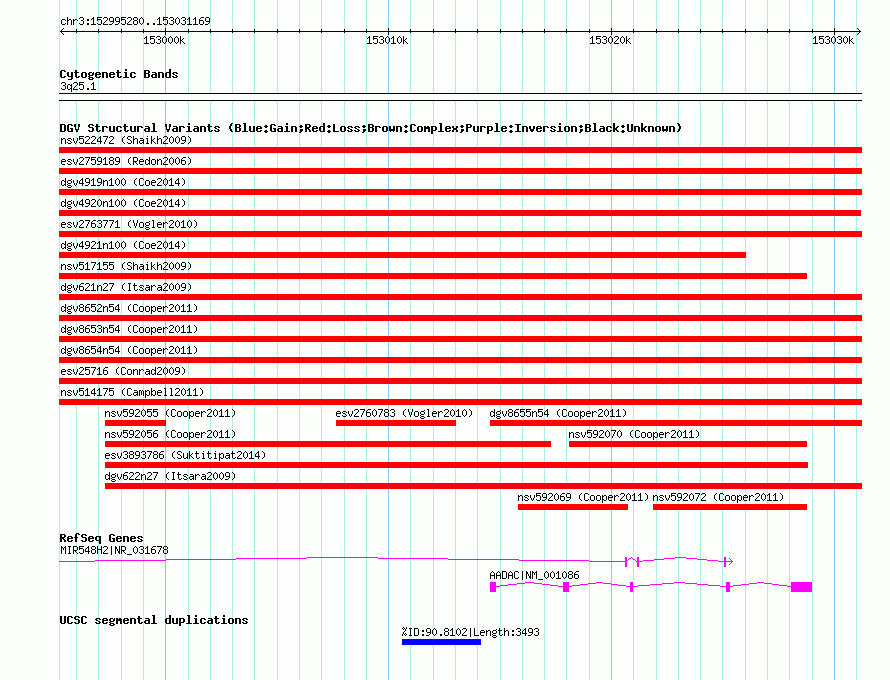The width and height of the screenshot is (890, 680).
Task: Select the dgv4921n100 (Coe2014) variant label
Action: (x=123, y=245)
